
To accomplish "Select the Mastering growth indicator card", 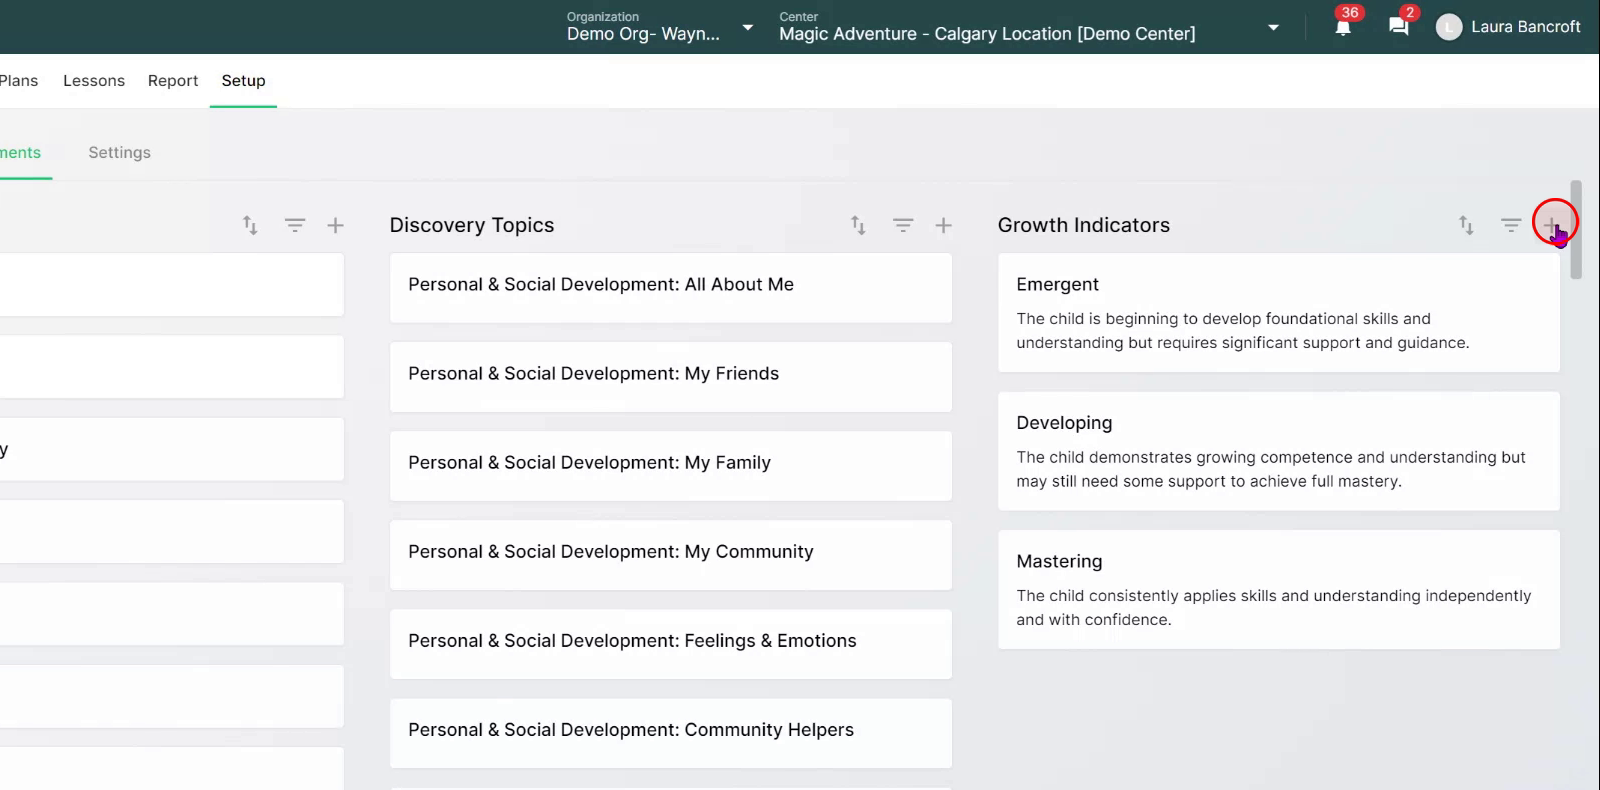I will point(1278,589).
